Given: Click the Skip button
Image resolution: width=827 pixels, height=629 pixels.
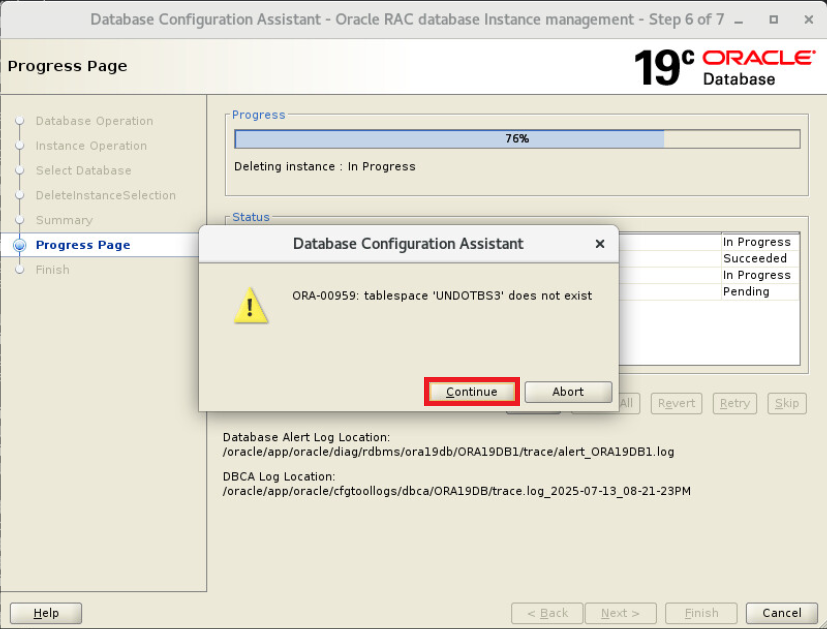Looking at the screenshot, I should 786,403.
